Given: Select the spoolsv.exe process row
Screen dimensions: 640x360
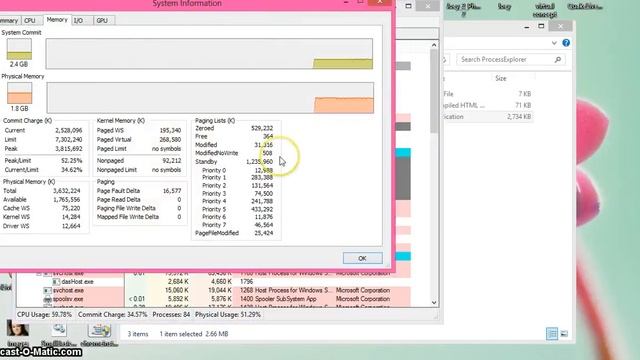Looking at the screenshot, I should coord(213,299).
